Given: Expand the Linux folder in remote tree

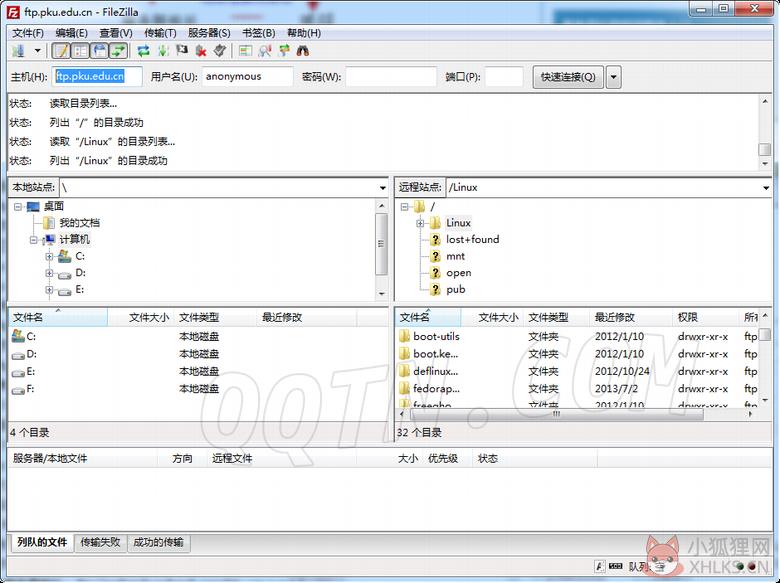Looking at the screenshot, I should 420,223.
